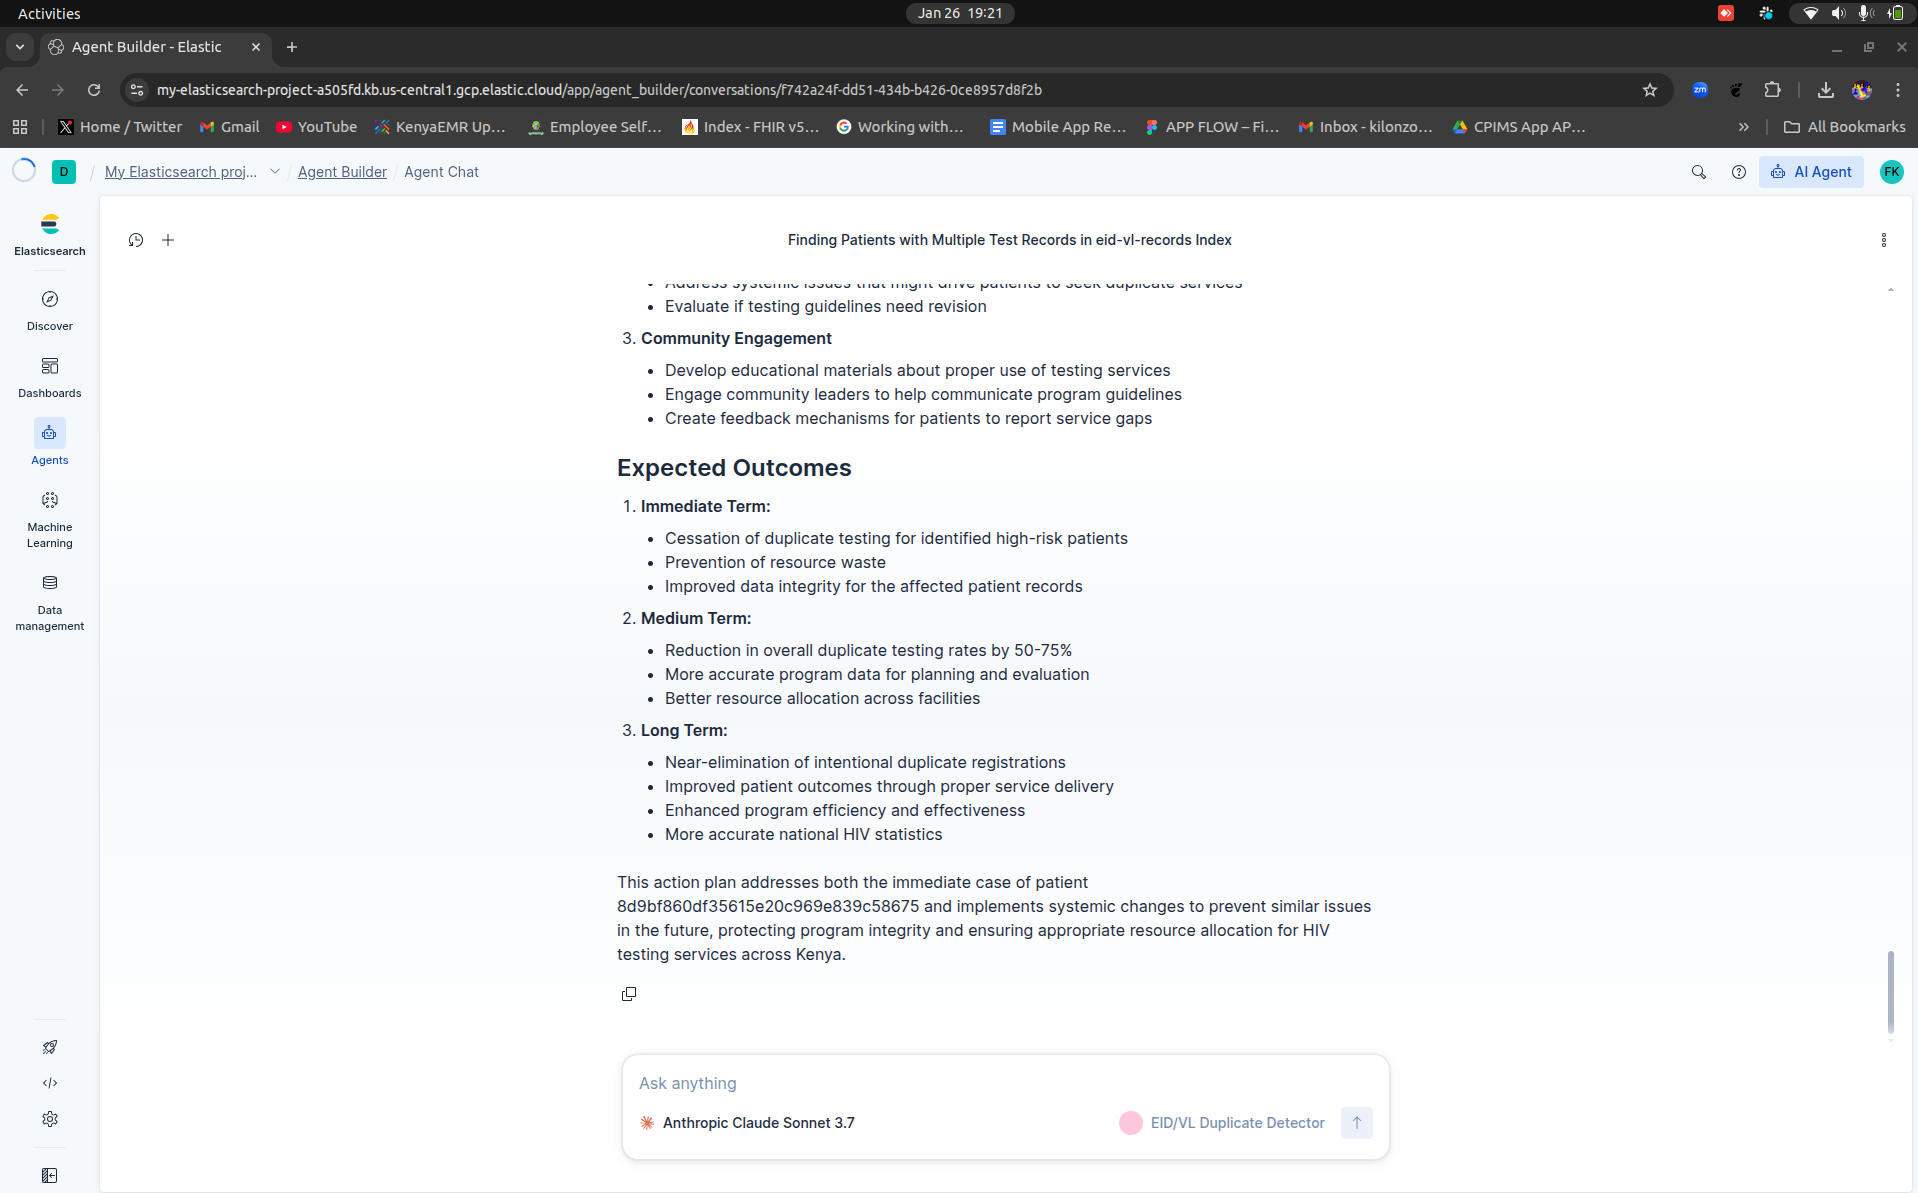Open a new browser tab
The image size is (1918, 1193).
291,47
